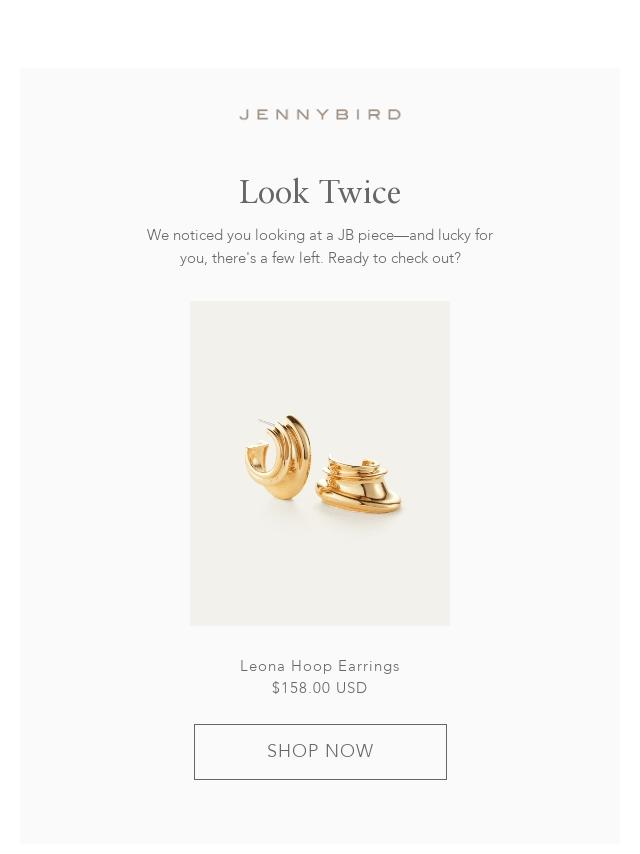Click the word "Earrings" in the product title

pyautogui.click(x=369, y=666)
